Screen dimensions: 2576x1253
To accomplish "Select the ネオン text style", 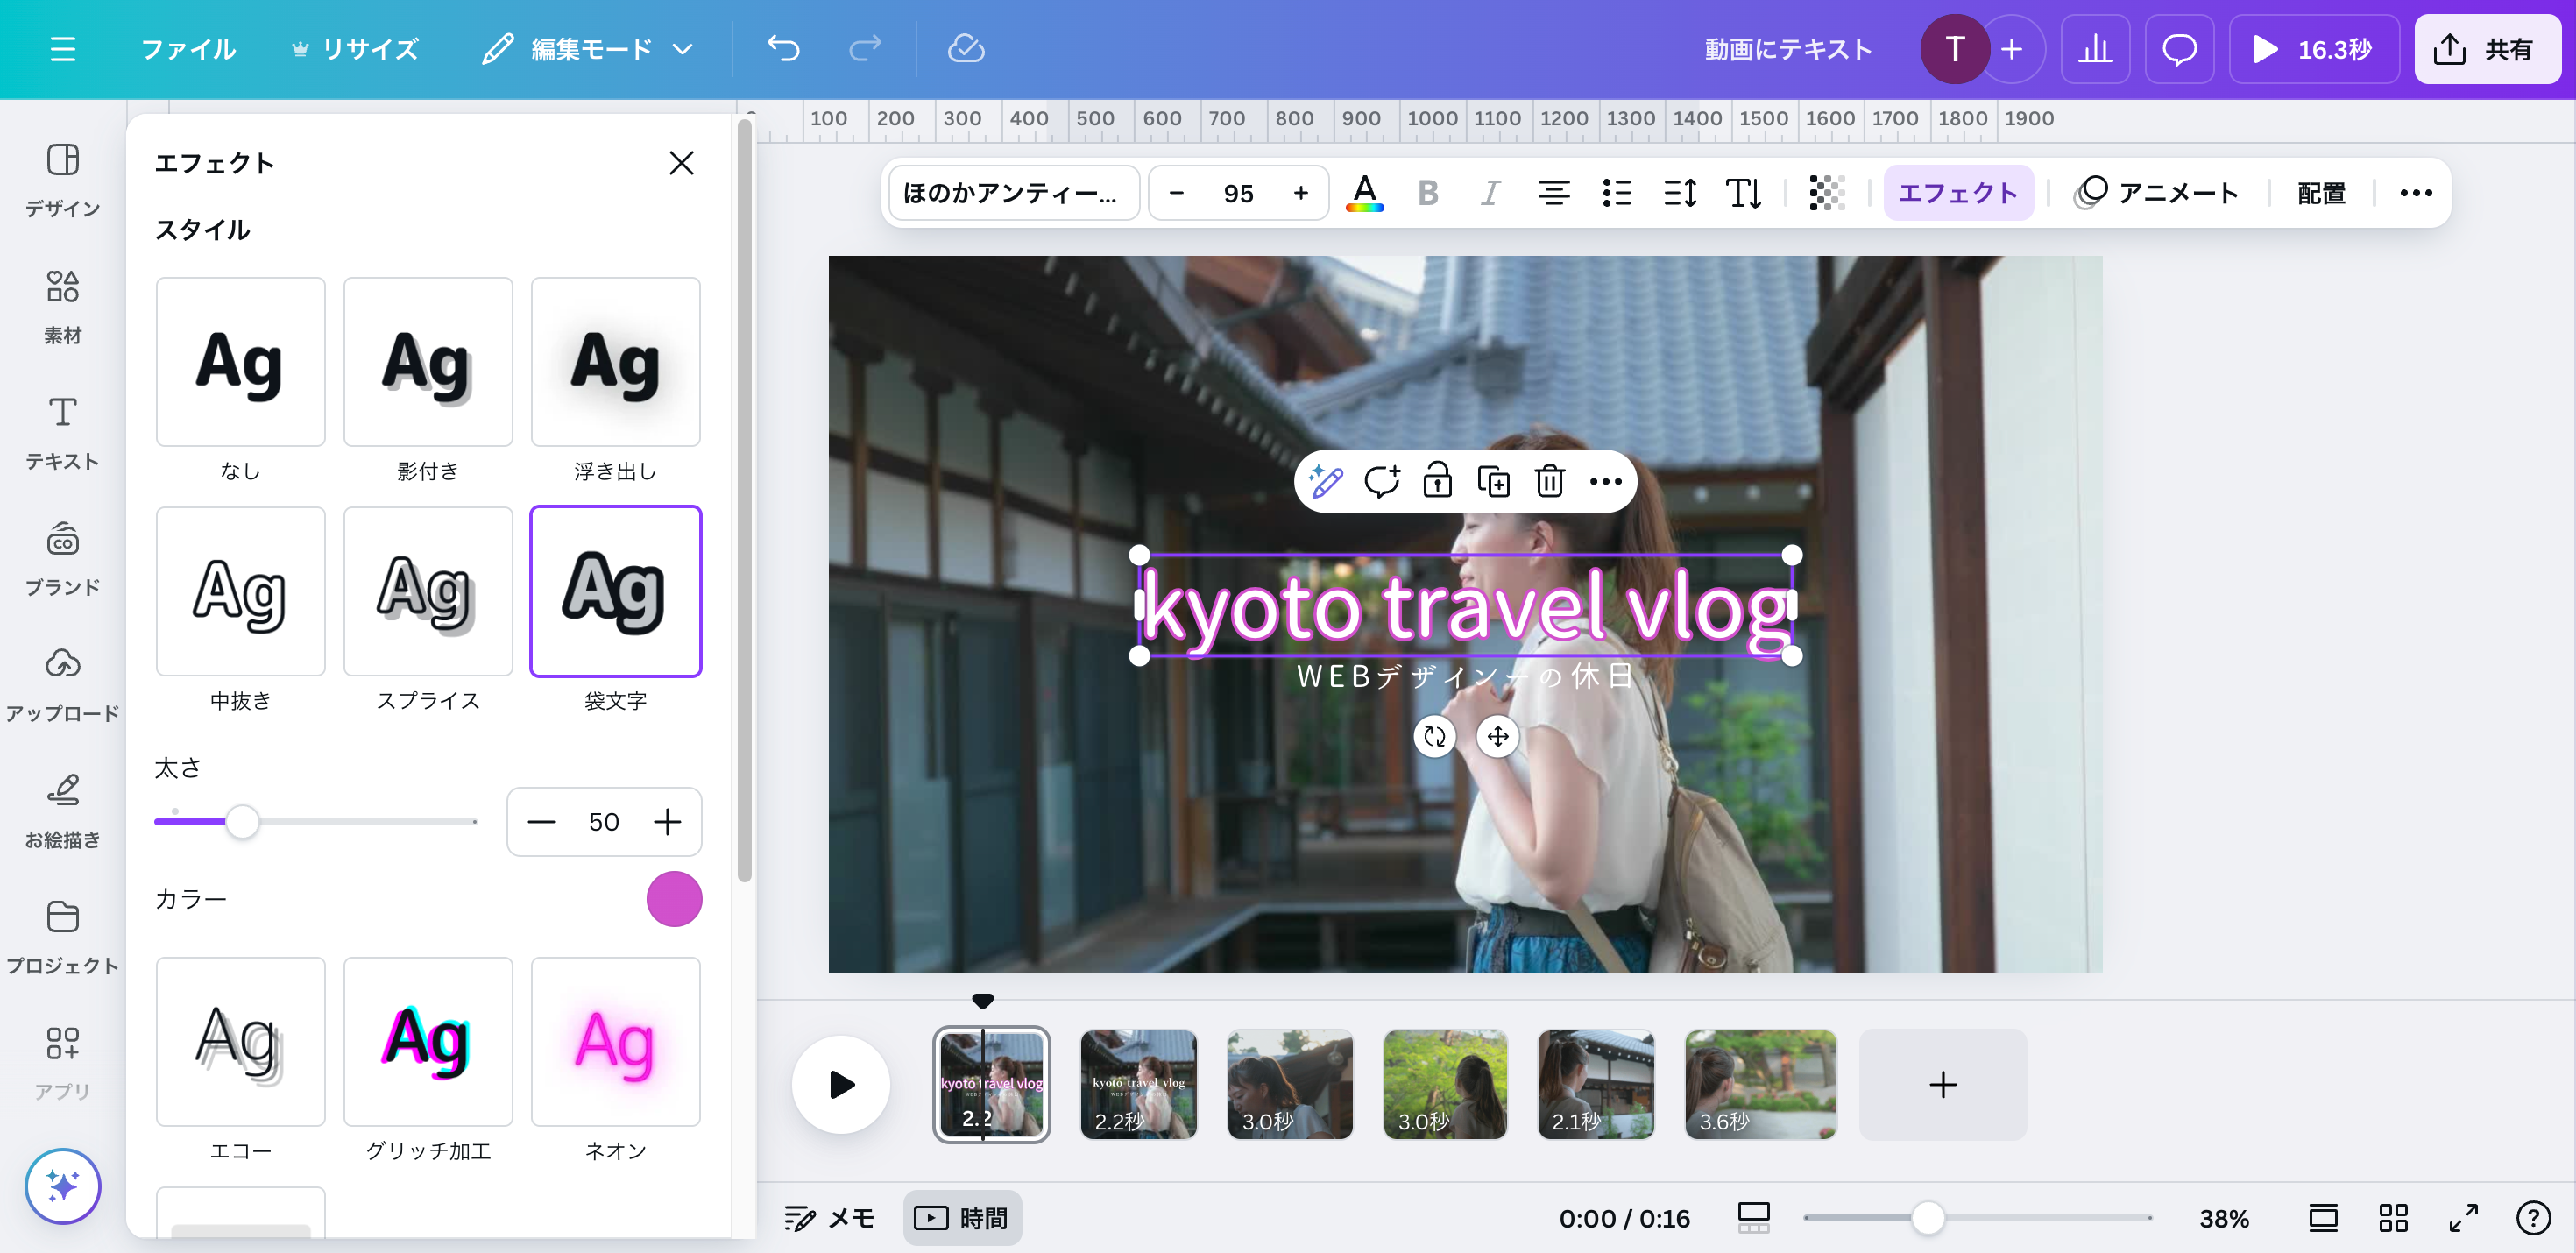I will pyautogui.click(x=616, y=1041).
